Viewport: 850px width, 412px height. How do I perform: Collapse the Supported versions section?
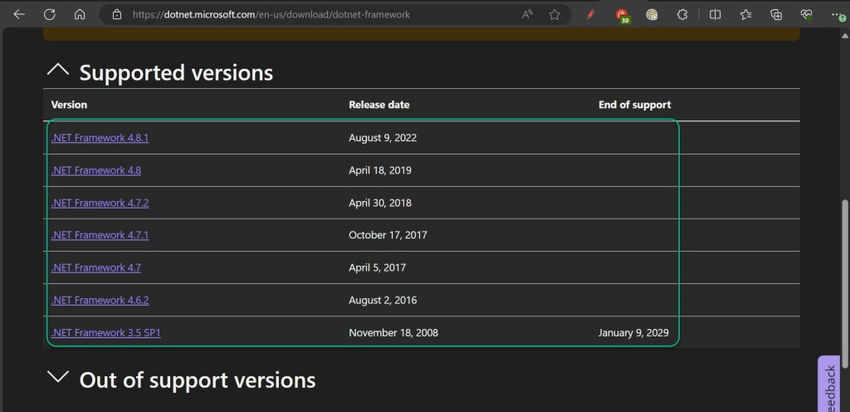tap(58, 70)
